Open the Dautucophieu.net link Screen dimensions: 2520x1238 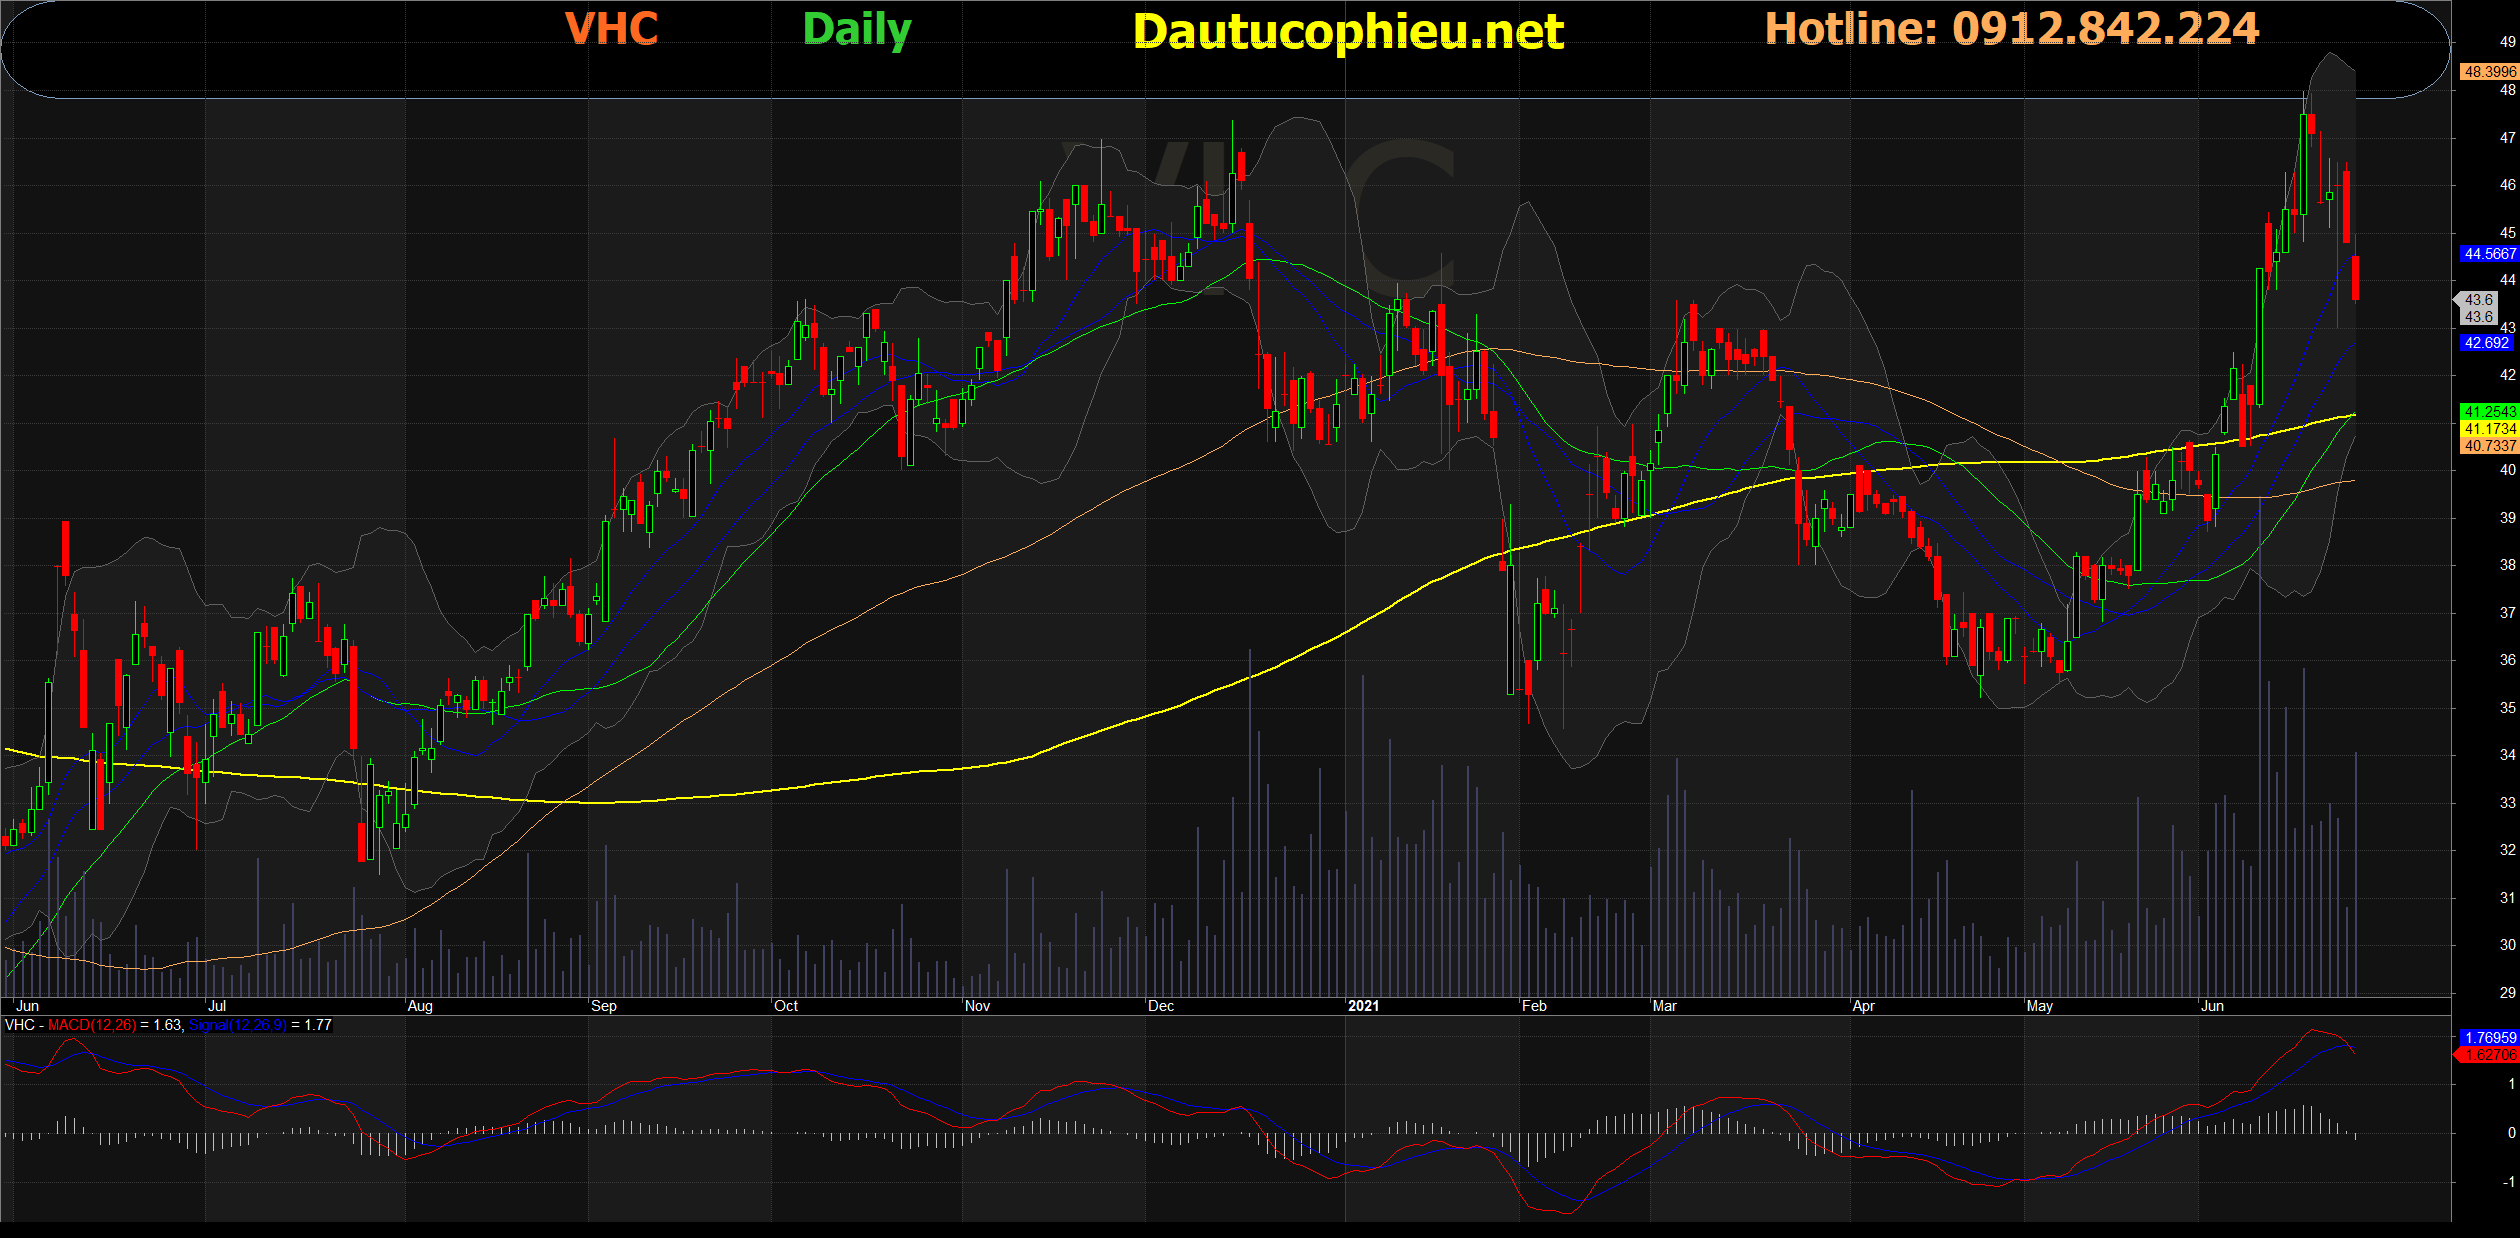pyautogui.click(x=1347, y=32)
